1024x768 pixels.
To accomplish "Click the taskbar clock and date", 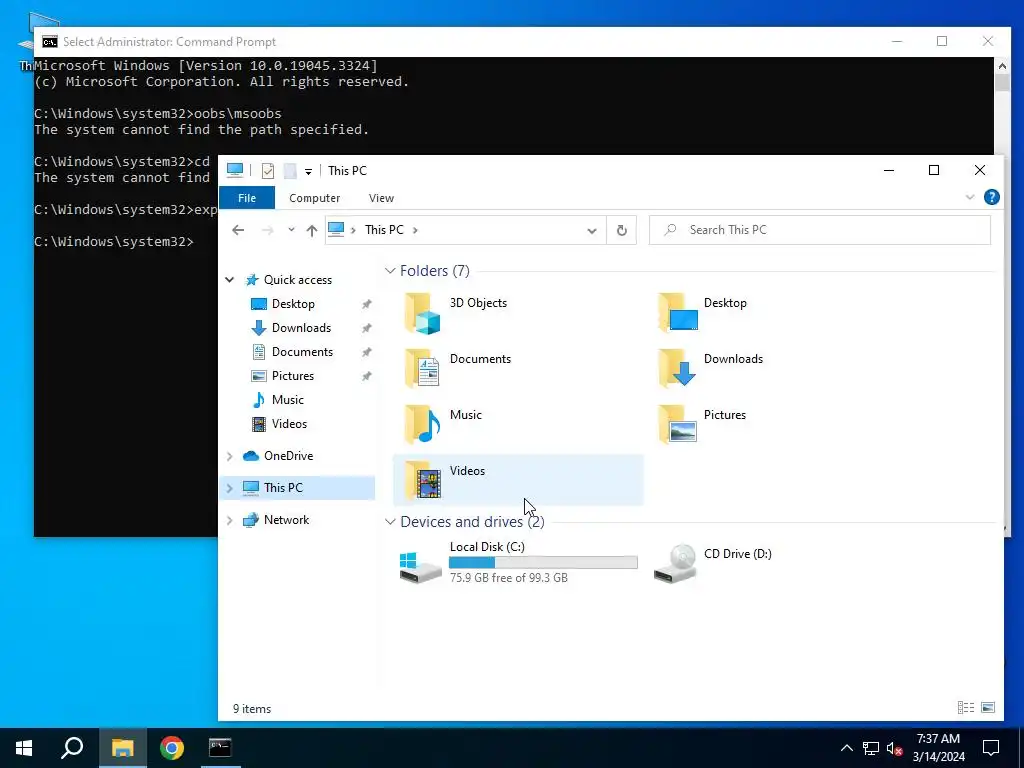I will click(938, 748).
